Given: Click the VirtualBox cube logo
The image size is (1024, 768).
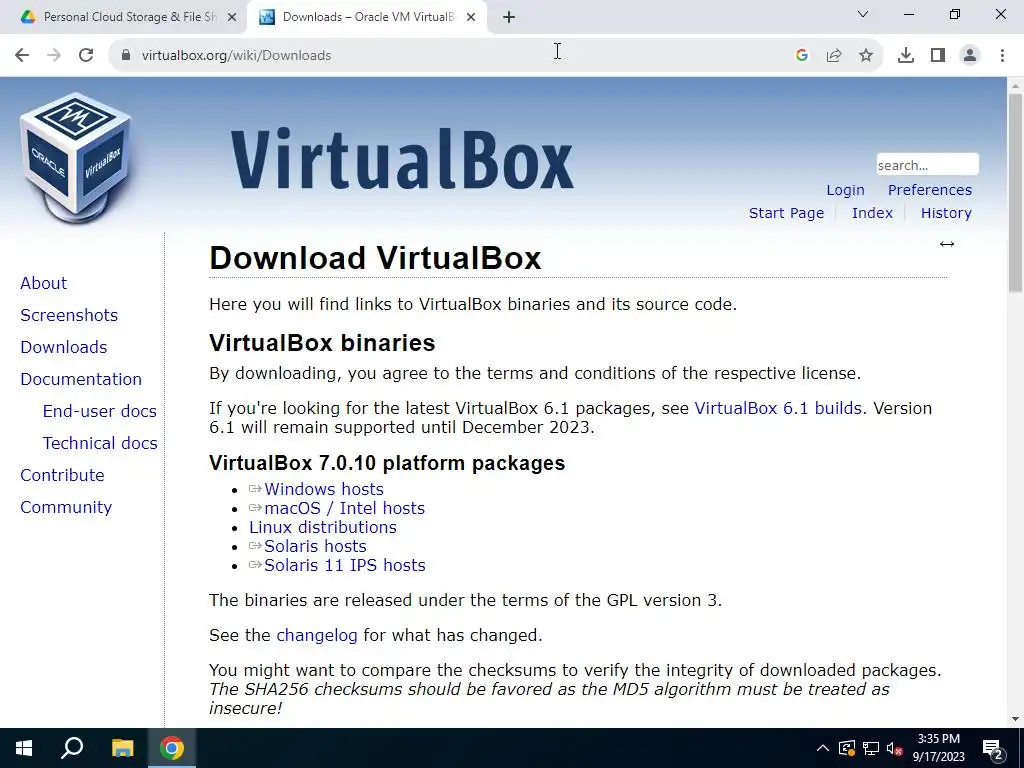Looking at the screenshot, I should pos(76,159).
